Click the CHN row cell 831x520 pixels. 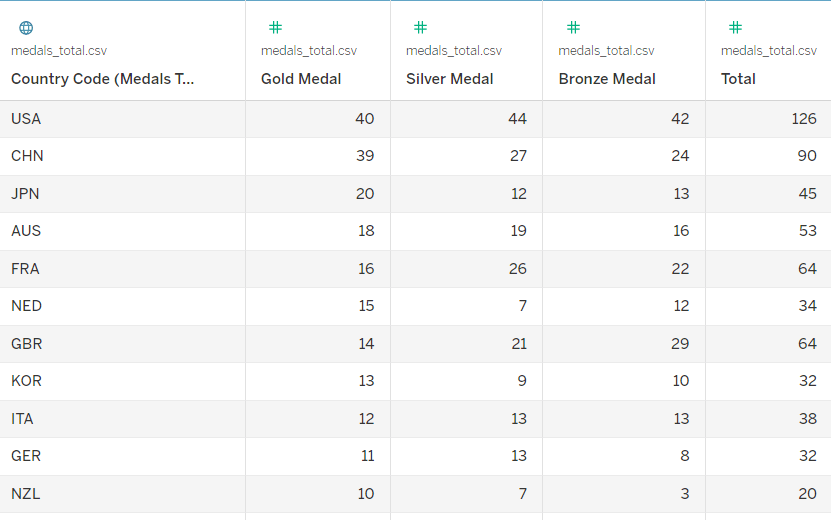(x=122, y=156)
